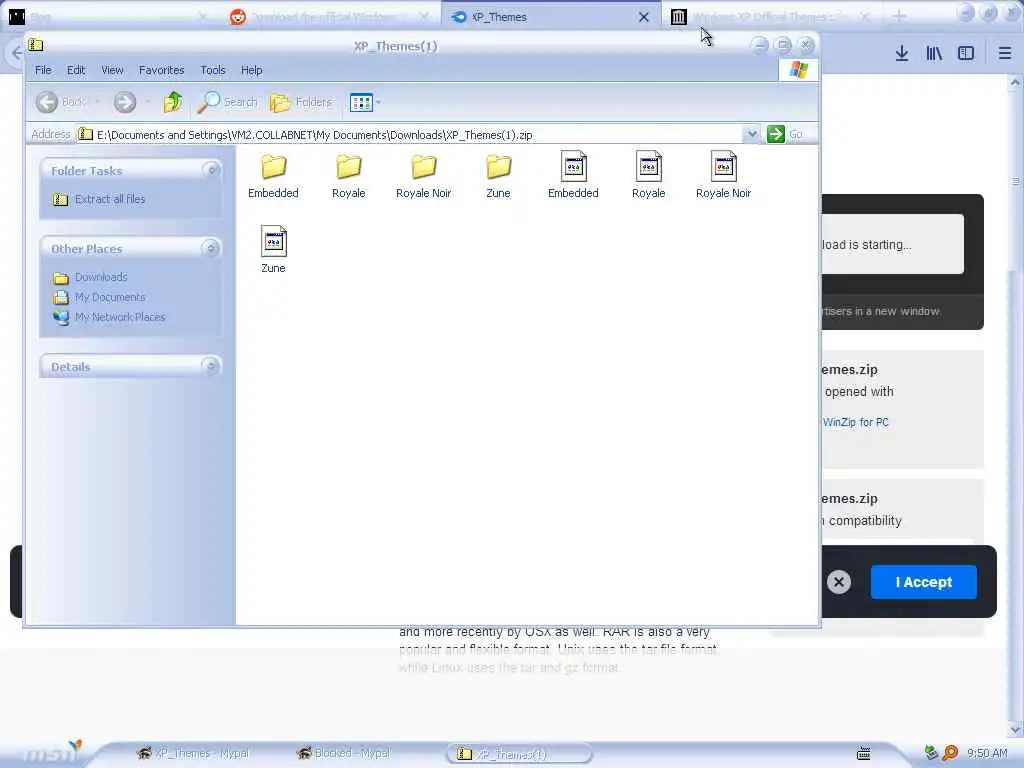
Task: Select the Zune theme file
Action: click(x=273, y=249)
